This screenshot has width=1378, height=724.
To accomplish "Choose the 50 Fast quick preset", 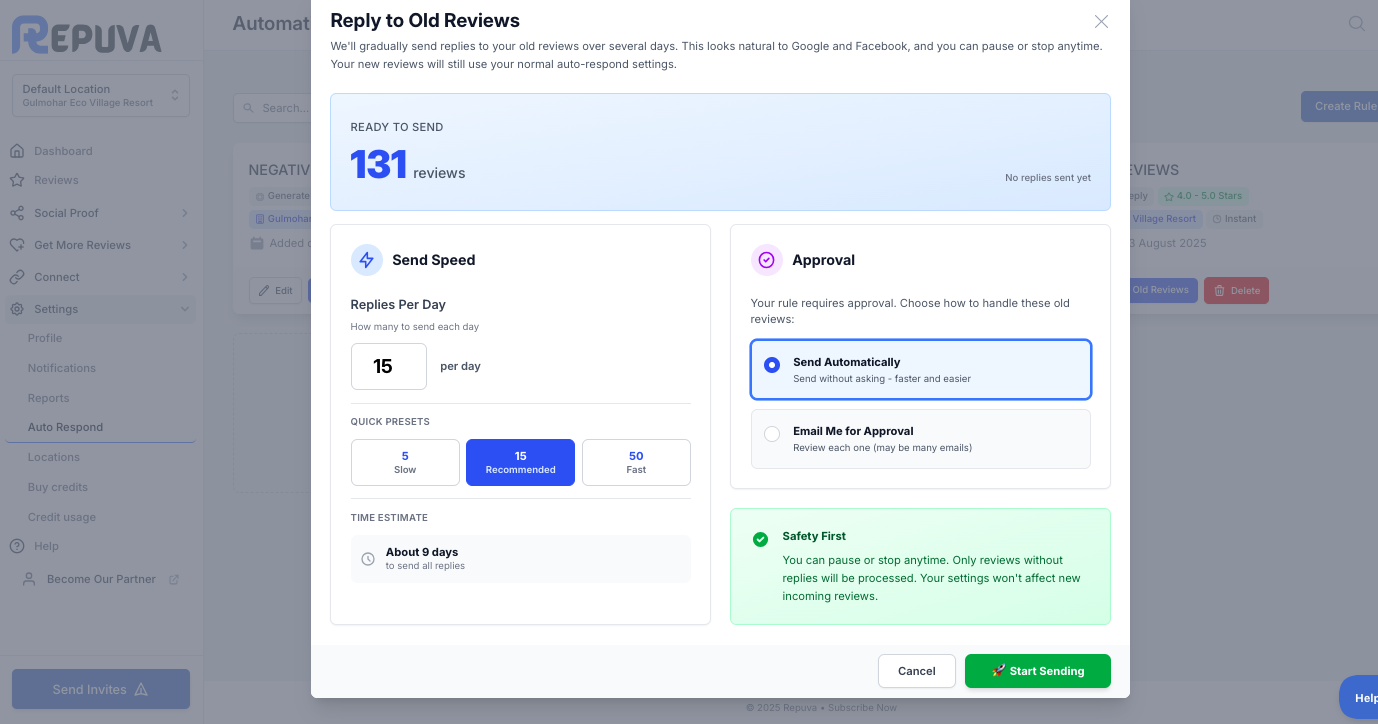I will click(636, 462).
